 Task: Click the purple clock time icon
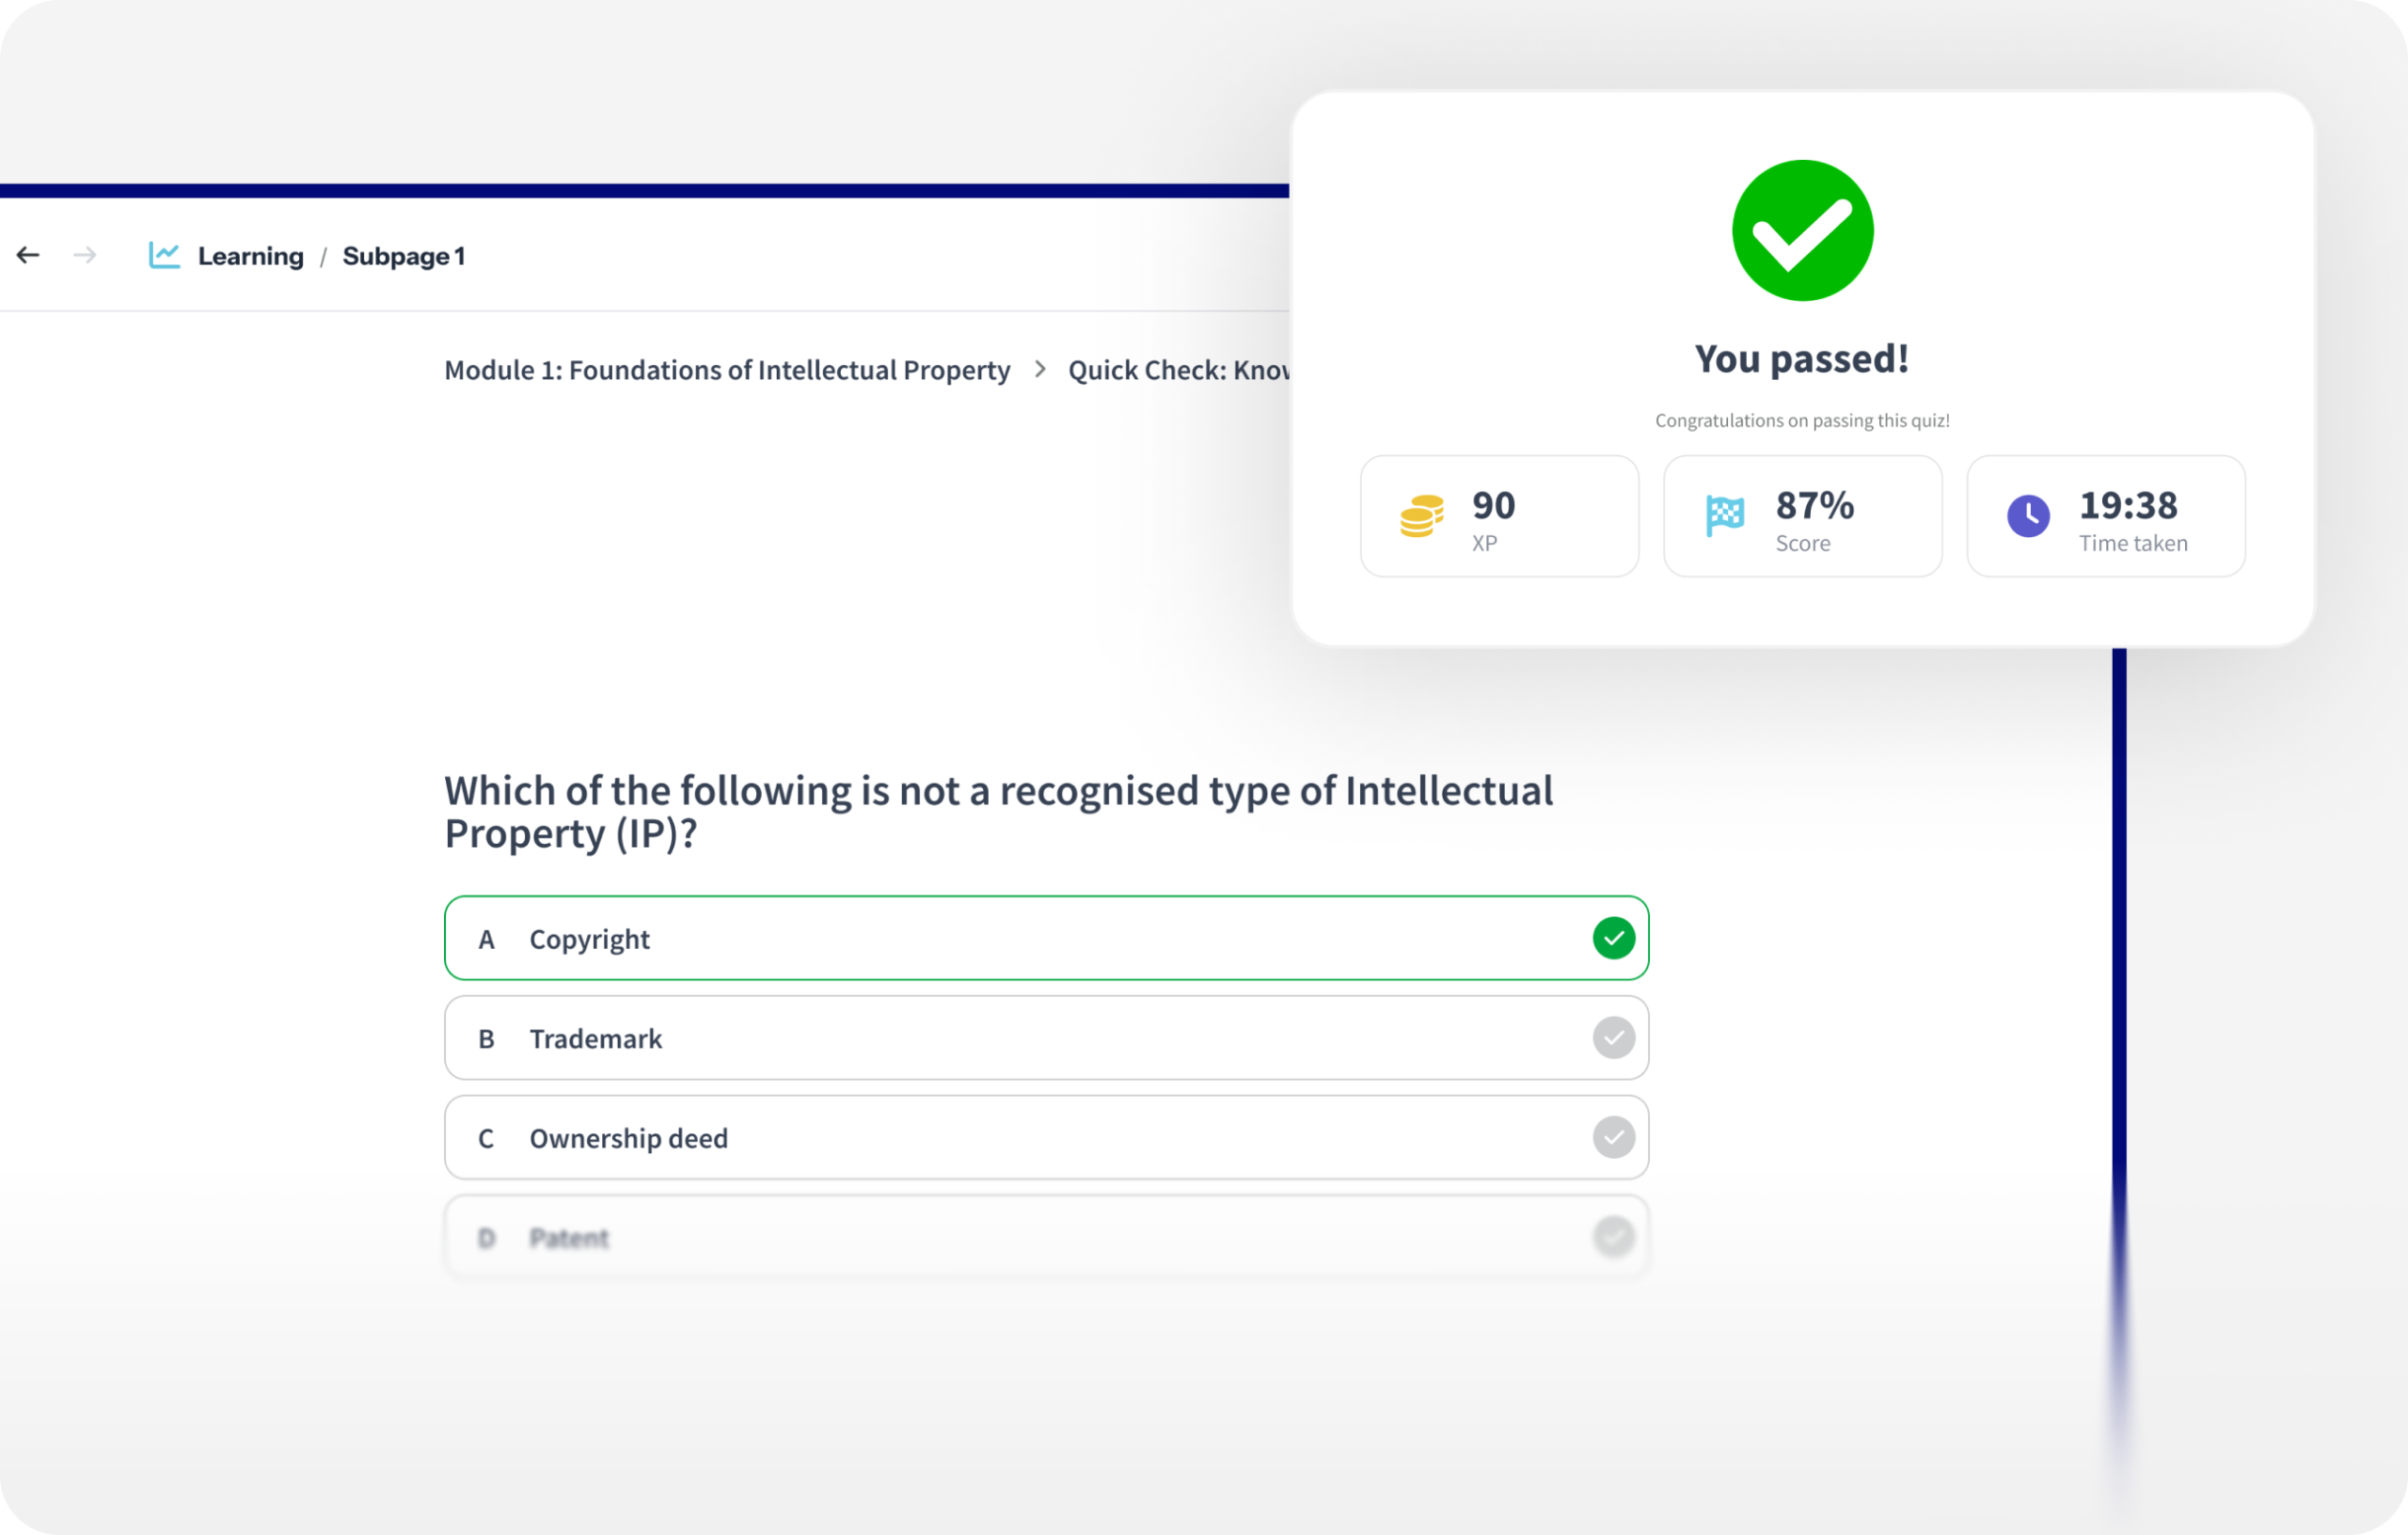click(2028, 516)
